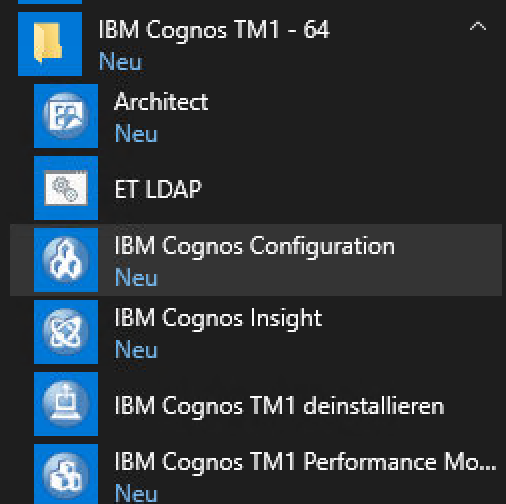Click the "ET LDAP" entry text
This screenshot has width=506, height=504.
(158, 189)
